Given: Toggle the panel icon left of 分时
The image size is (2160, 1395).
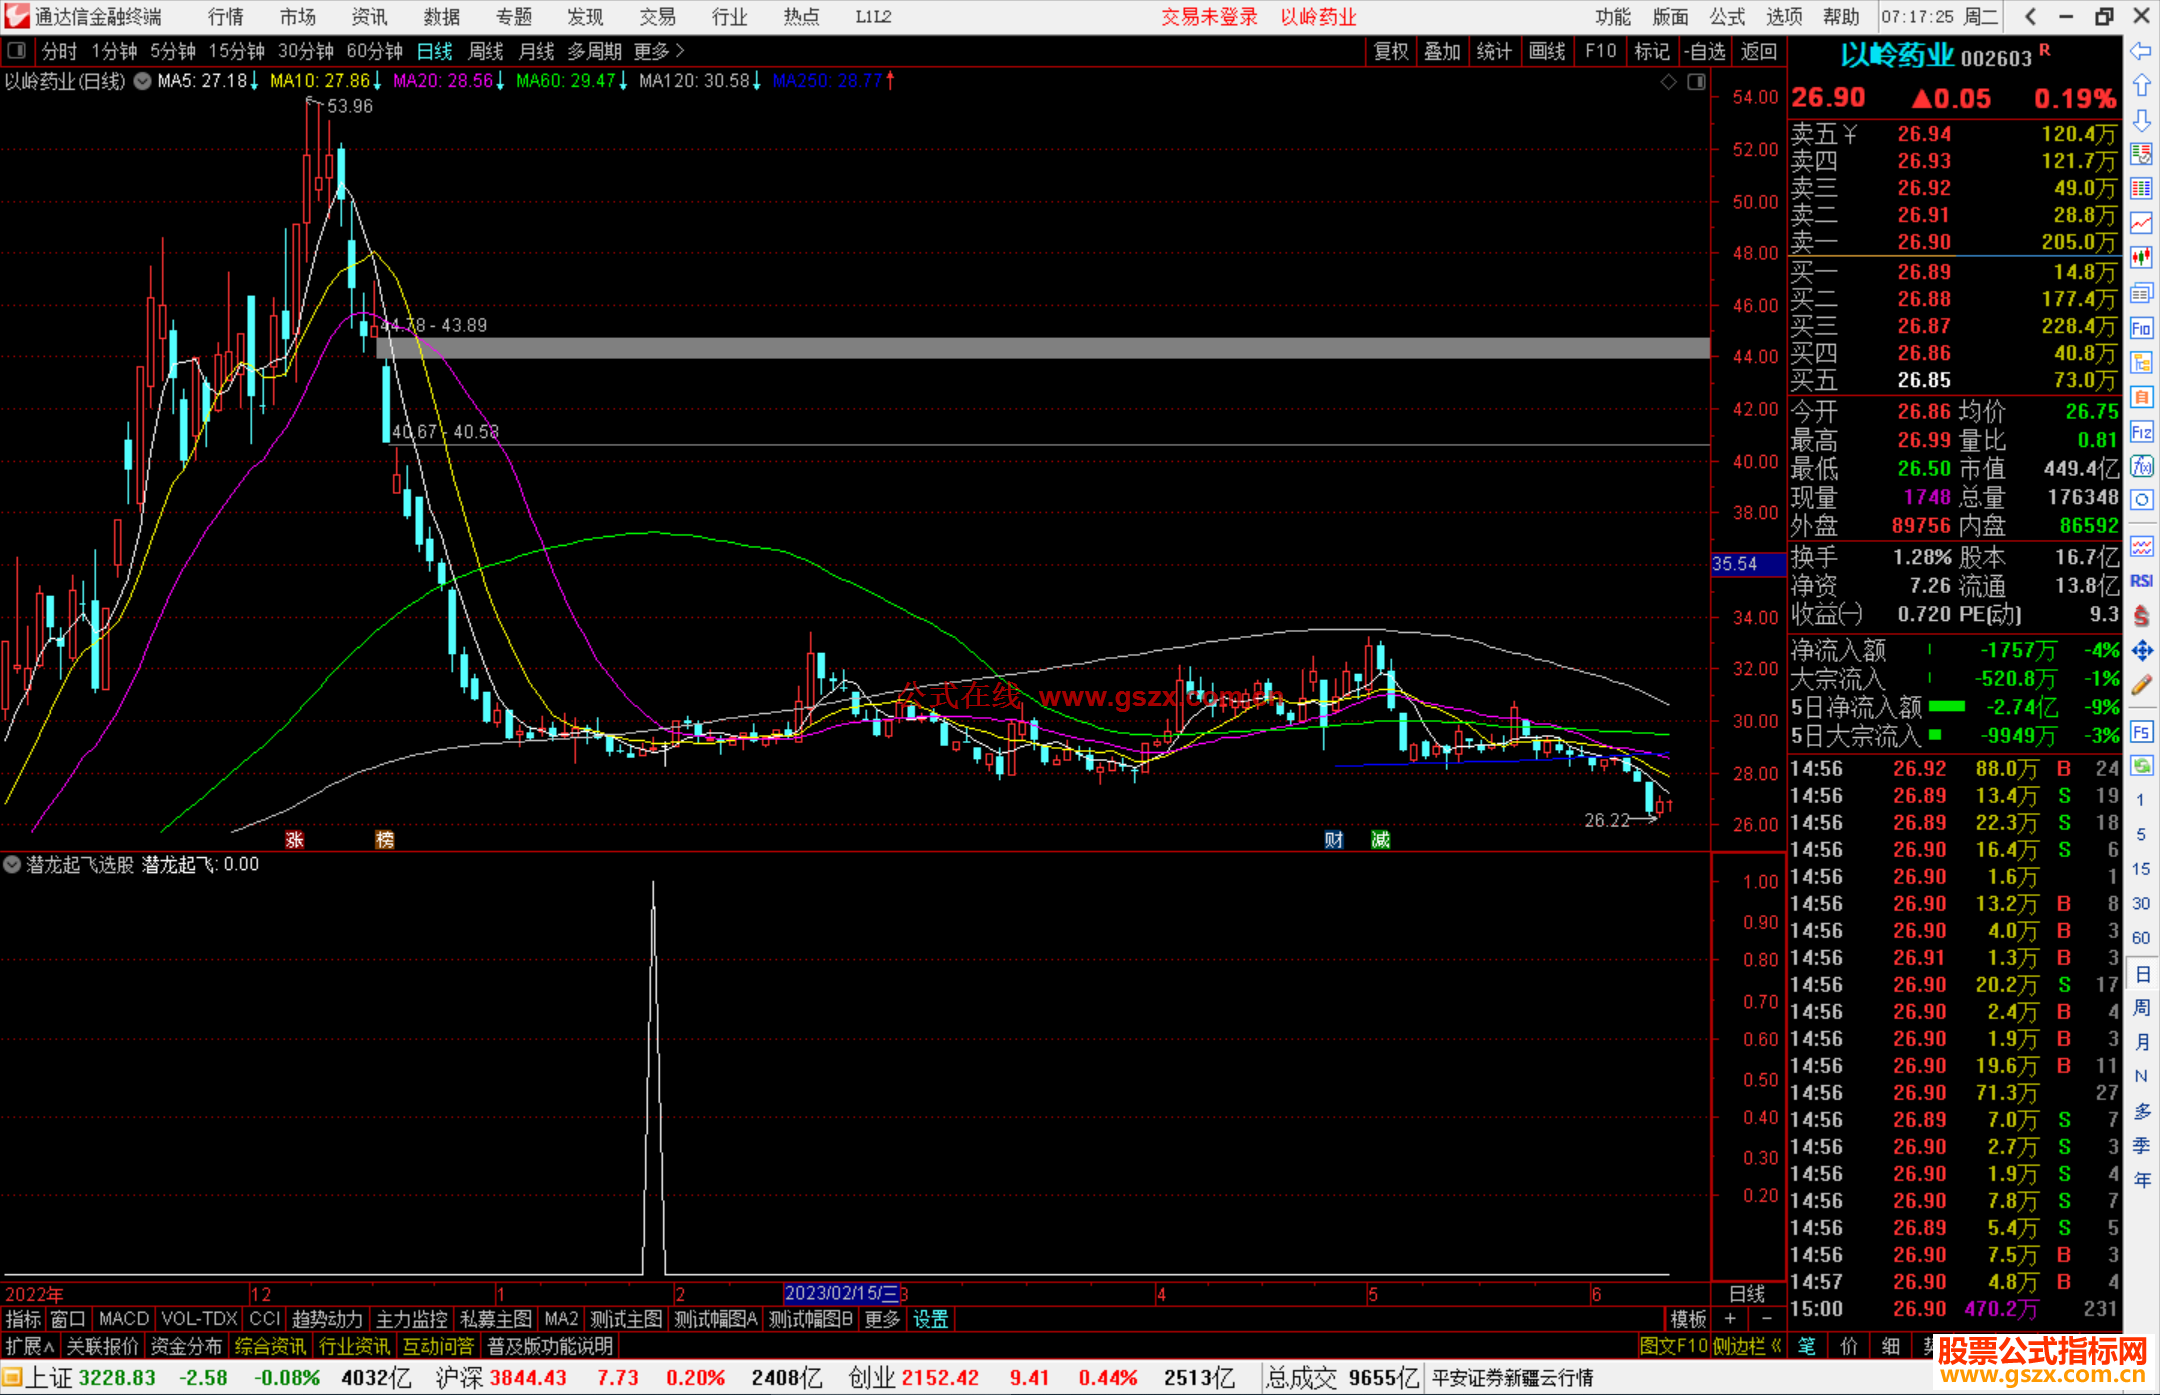Looking at the screenshot, I should pyautogui.click(x=17, y=51).
